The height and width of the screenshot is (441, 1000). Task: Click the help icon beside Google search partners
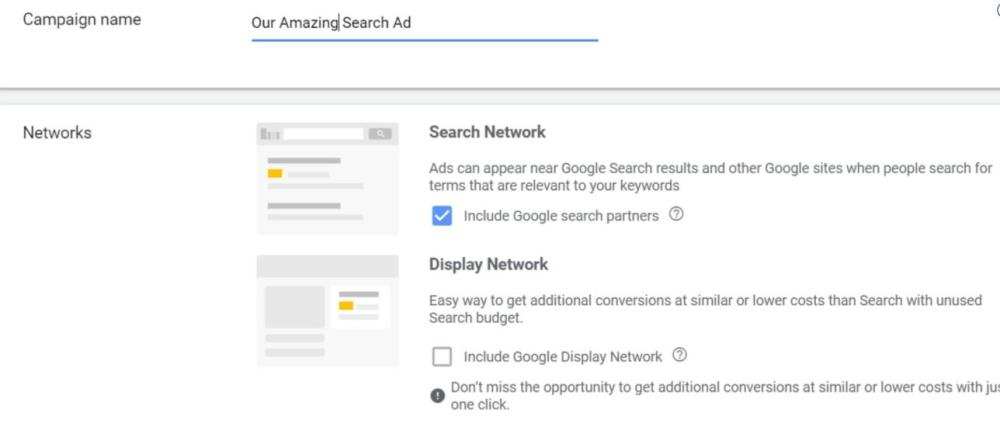pyautogui.click(x=676, y=216)
